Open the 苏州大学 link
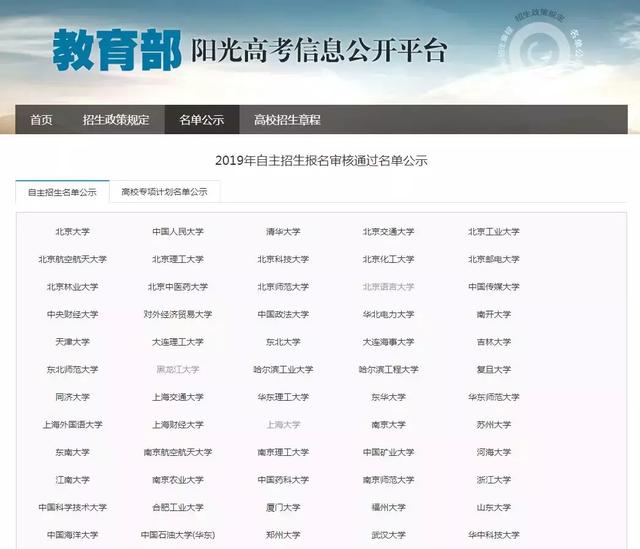The width and height of the screenshot is (640, 549). (x=493, y=424)
